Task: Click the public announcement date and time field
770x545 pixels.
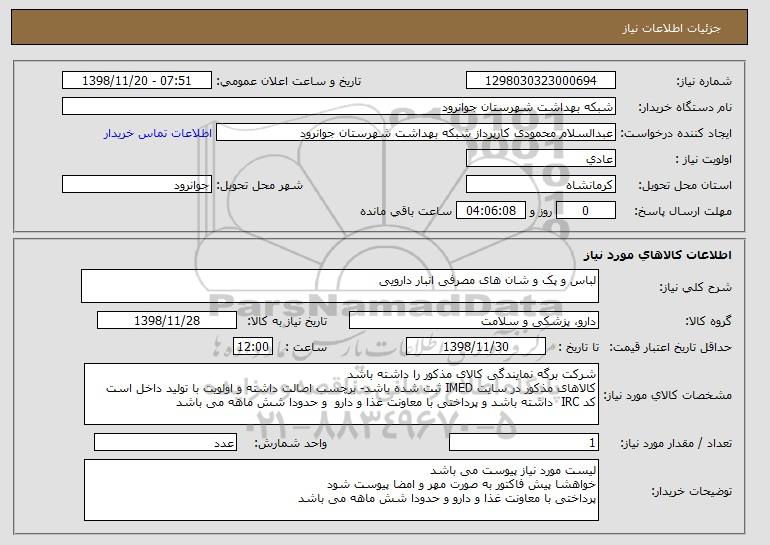Action: [137, 81]
